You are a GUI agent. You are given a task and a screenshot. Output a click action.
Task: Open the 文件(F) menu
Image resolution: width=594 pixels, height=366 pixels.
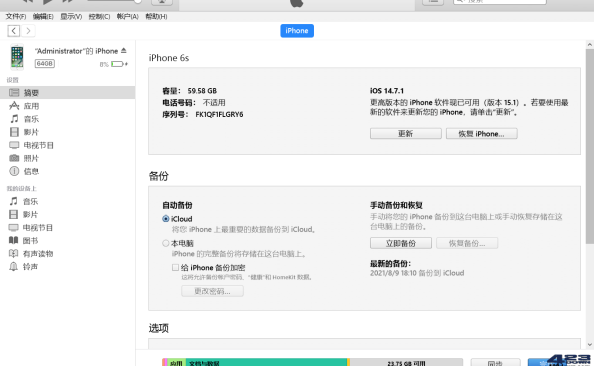16,16
